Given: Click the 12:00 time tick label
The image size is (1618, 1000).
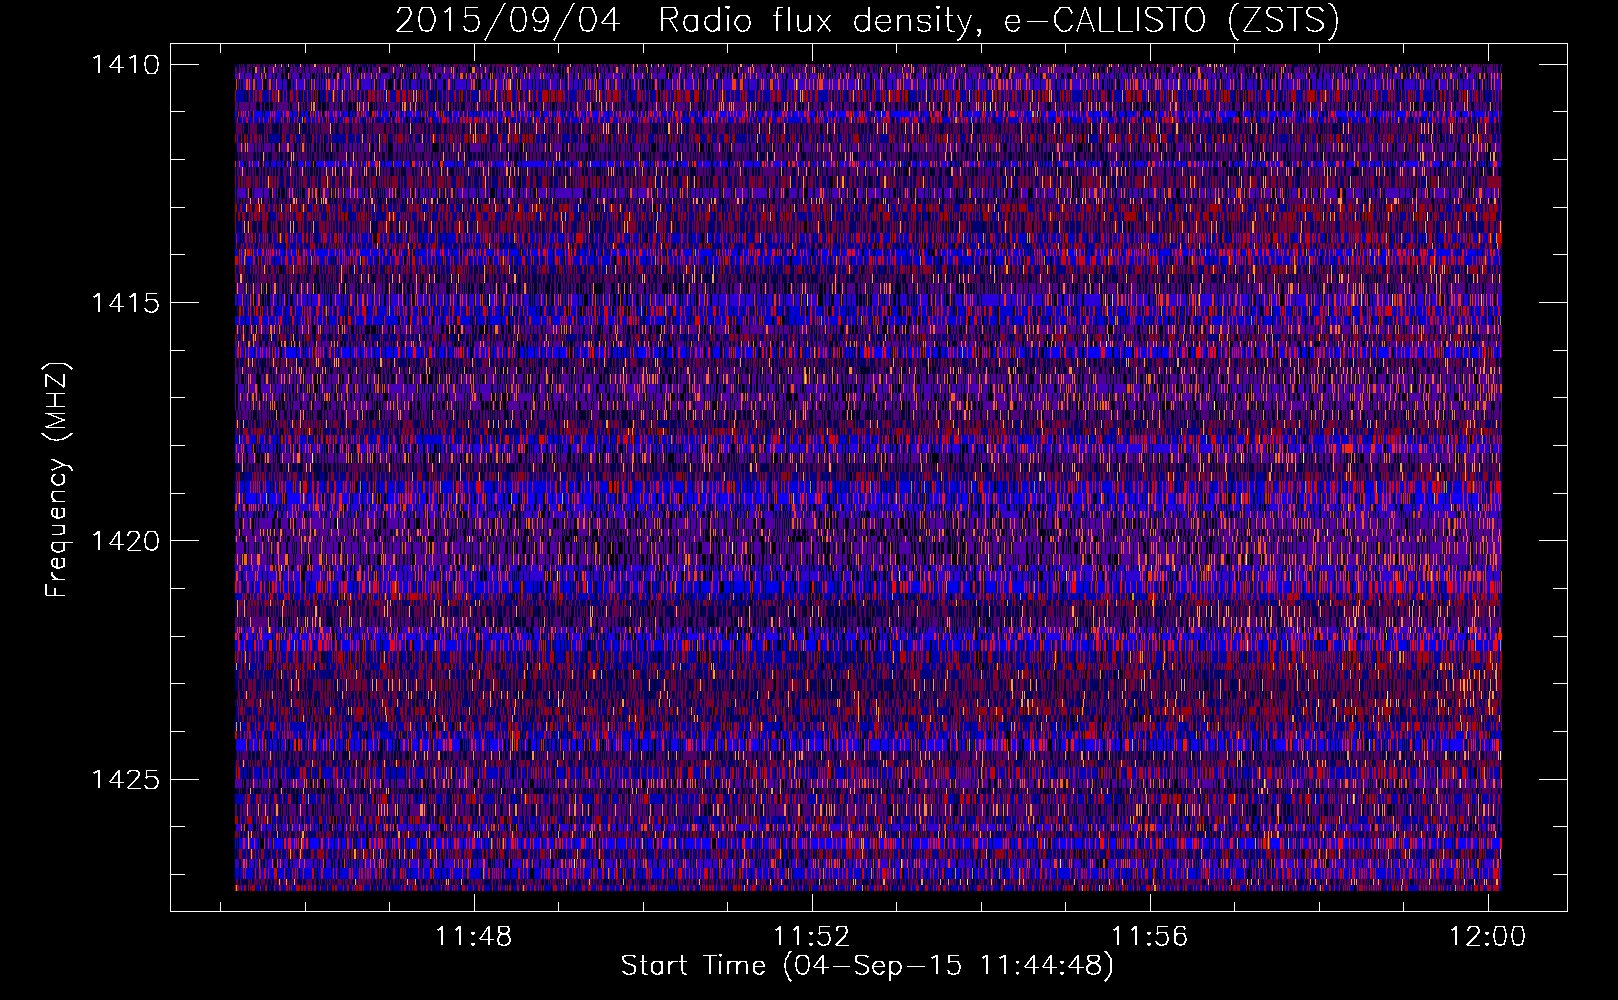Looking at the screenshot, I should click(1488, 936).
